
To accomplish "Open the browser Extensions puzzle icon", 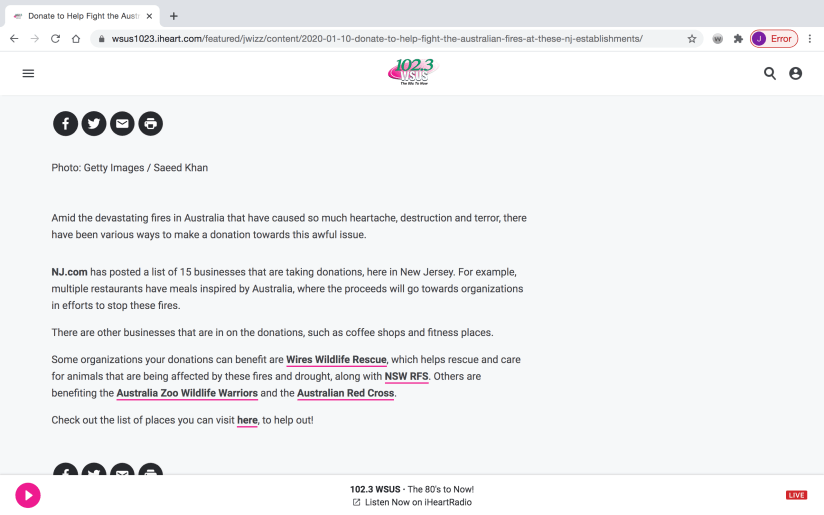I will coord(738,39).
